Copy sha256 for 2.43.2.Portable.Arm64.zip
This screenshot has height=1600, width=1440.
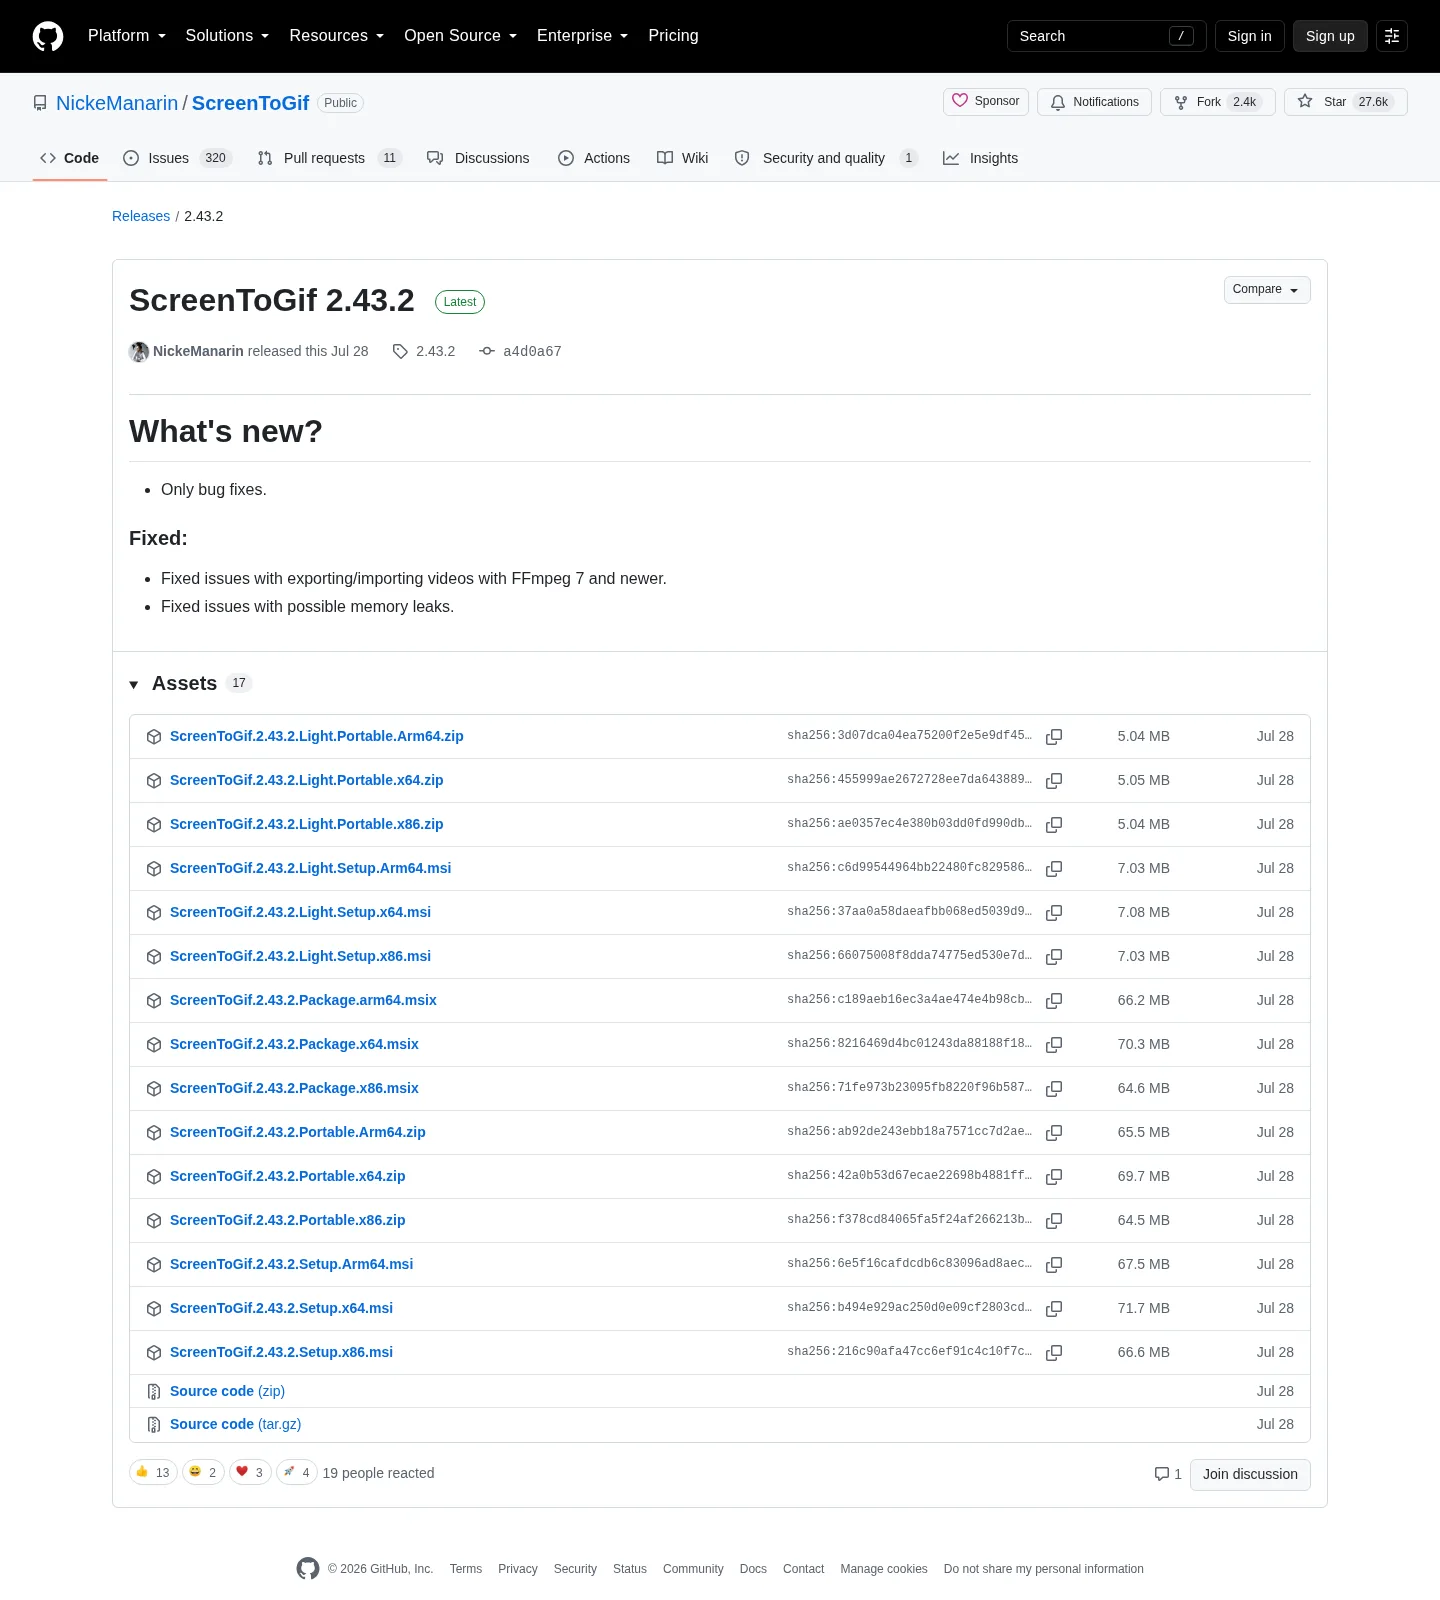coord(1054,1133)
